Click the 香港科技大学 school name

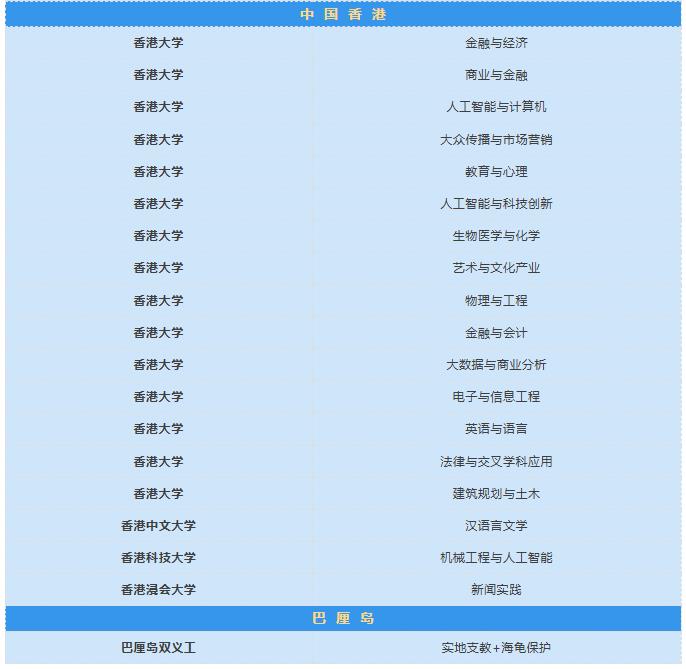click(x=158, y=558)
